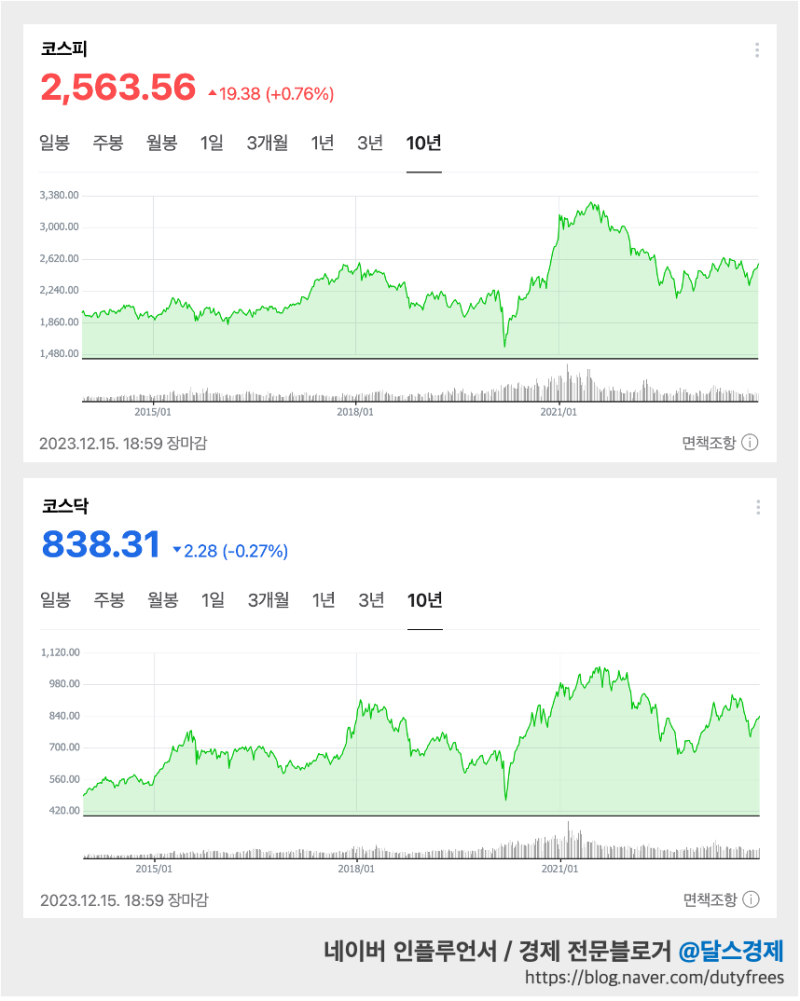Click the 코스닥 index title
Viewport: 800px width, 1001px height.
tap(65, 507)
